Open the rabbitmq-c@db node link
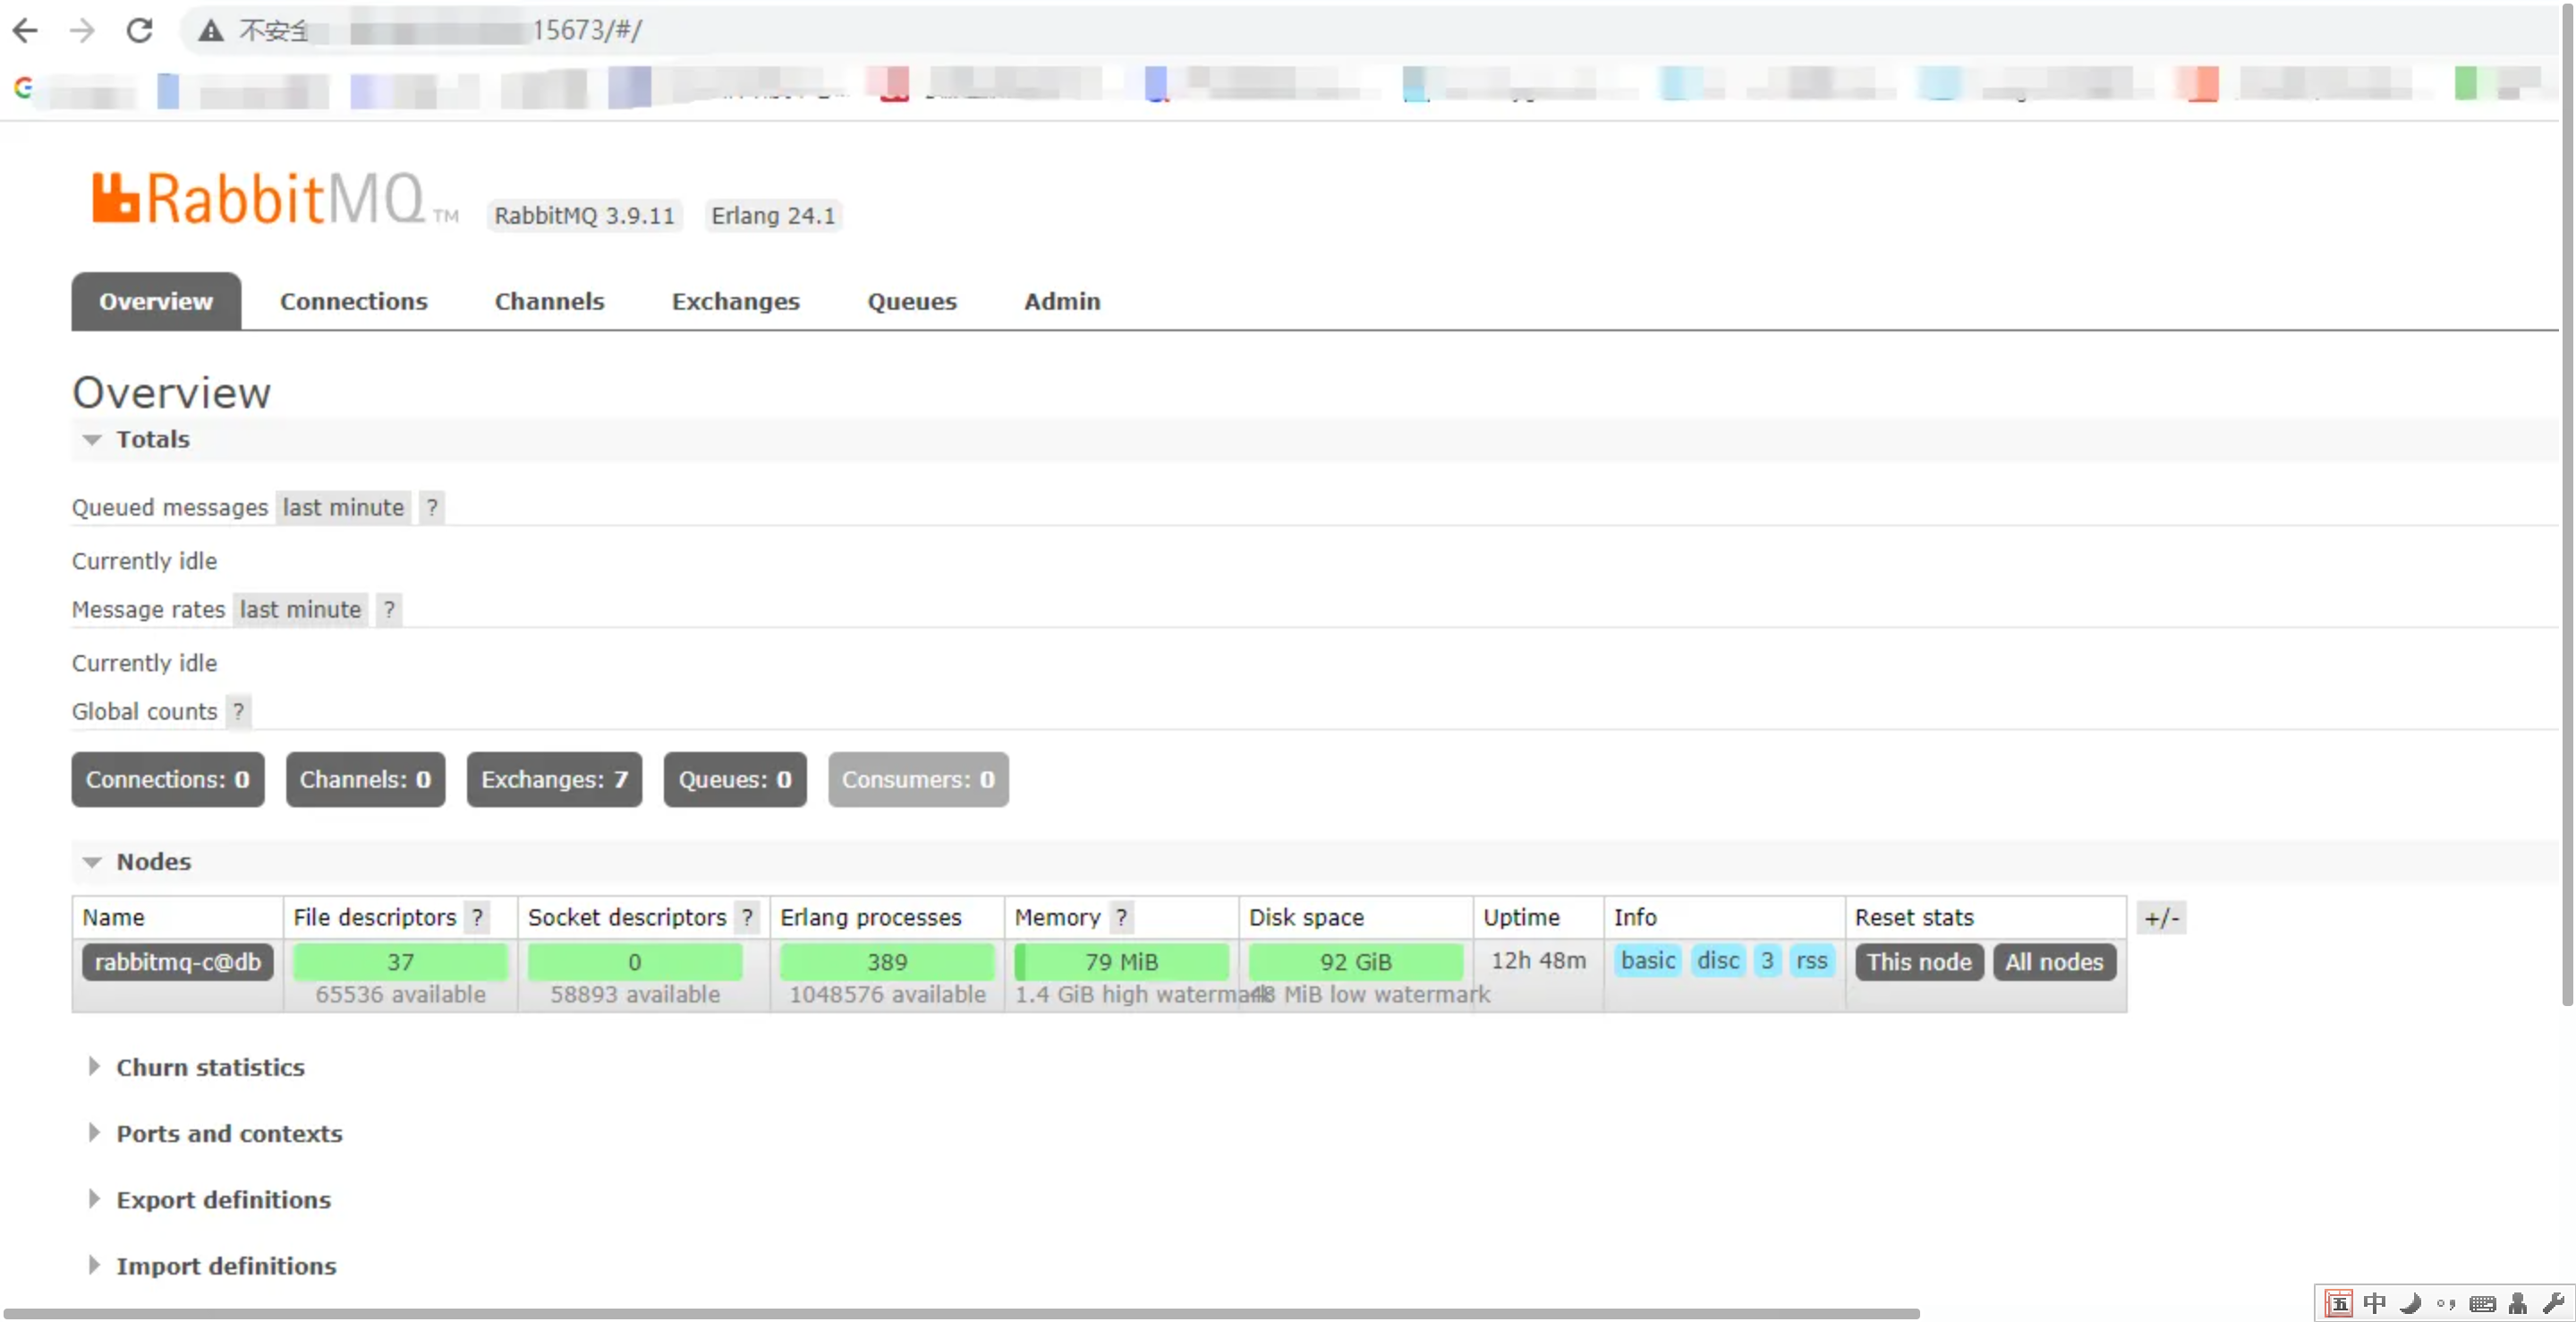2576x1322 pixels. (x=177, y=961)
